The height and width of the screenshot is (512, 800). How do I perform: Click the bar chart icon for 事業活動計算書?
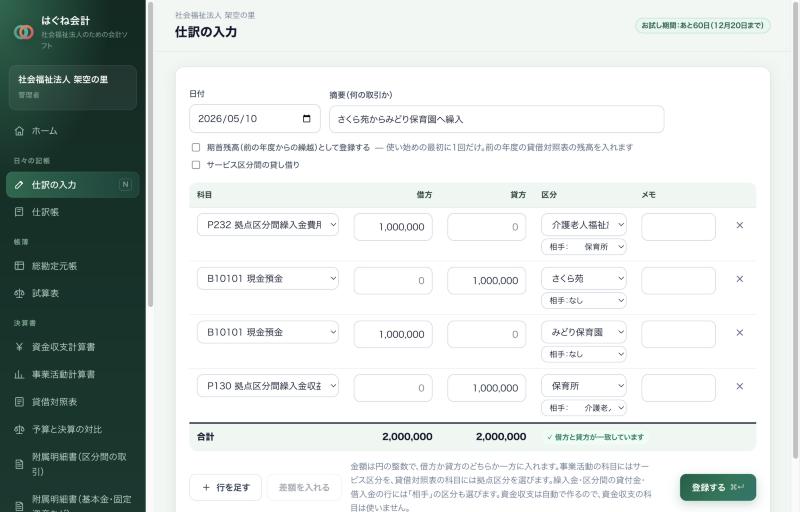19,375
